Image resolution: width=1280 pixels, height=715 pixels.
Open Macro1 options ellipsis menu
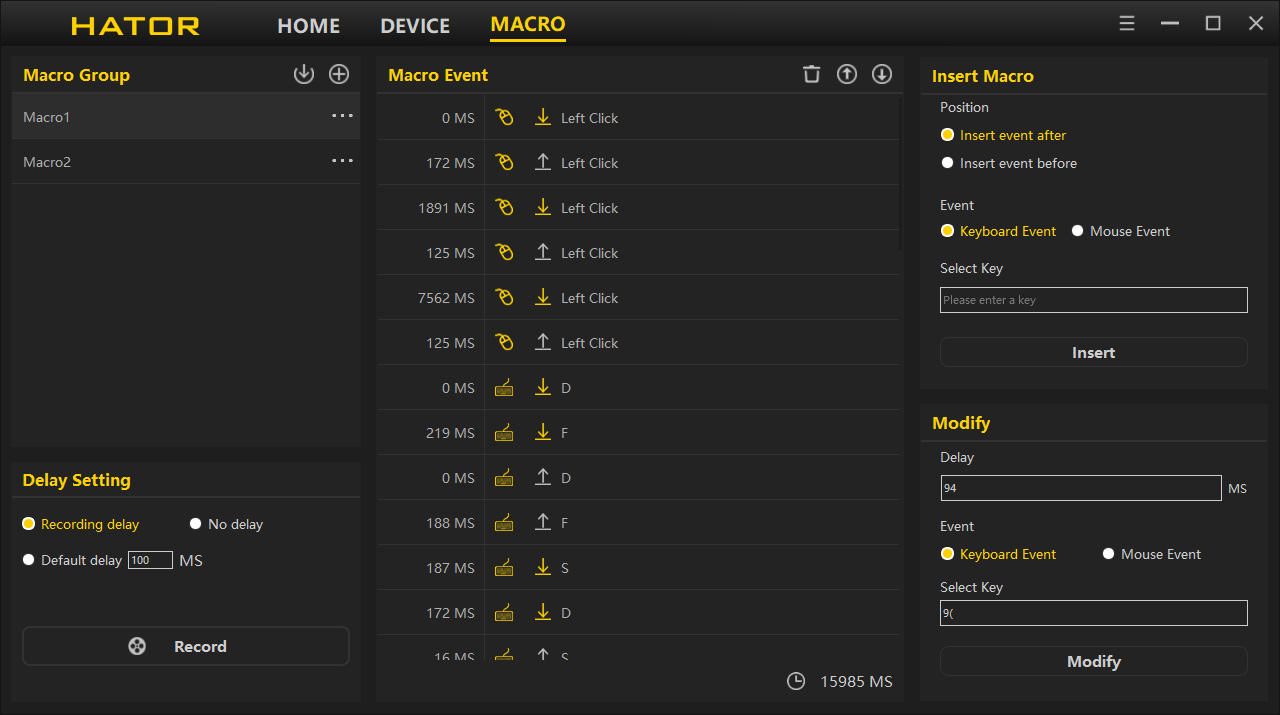point(342,116)
